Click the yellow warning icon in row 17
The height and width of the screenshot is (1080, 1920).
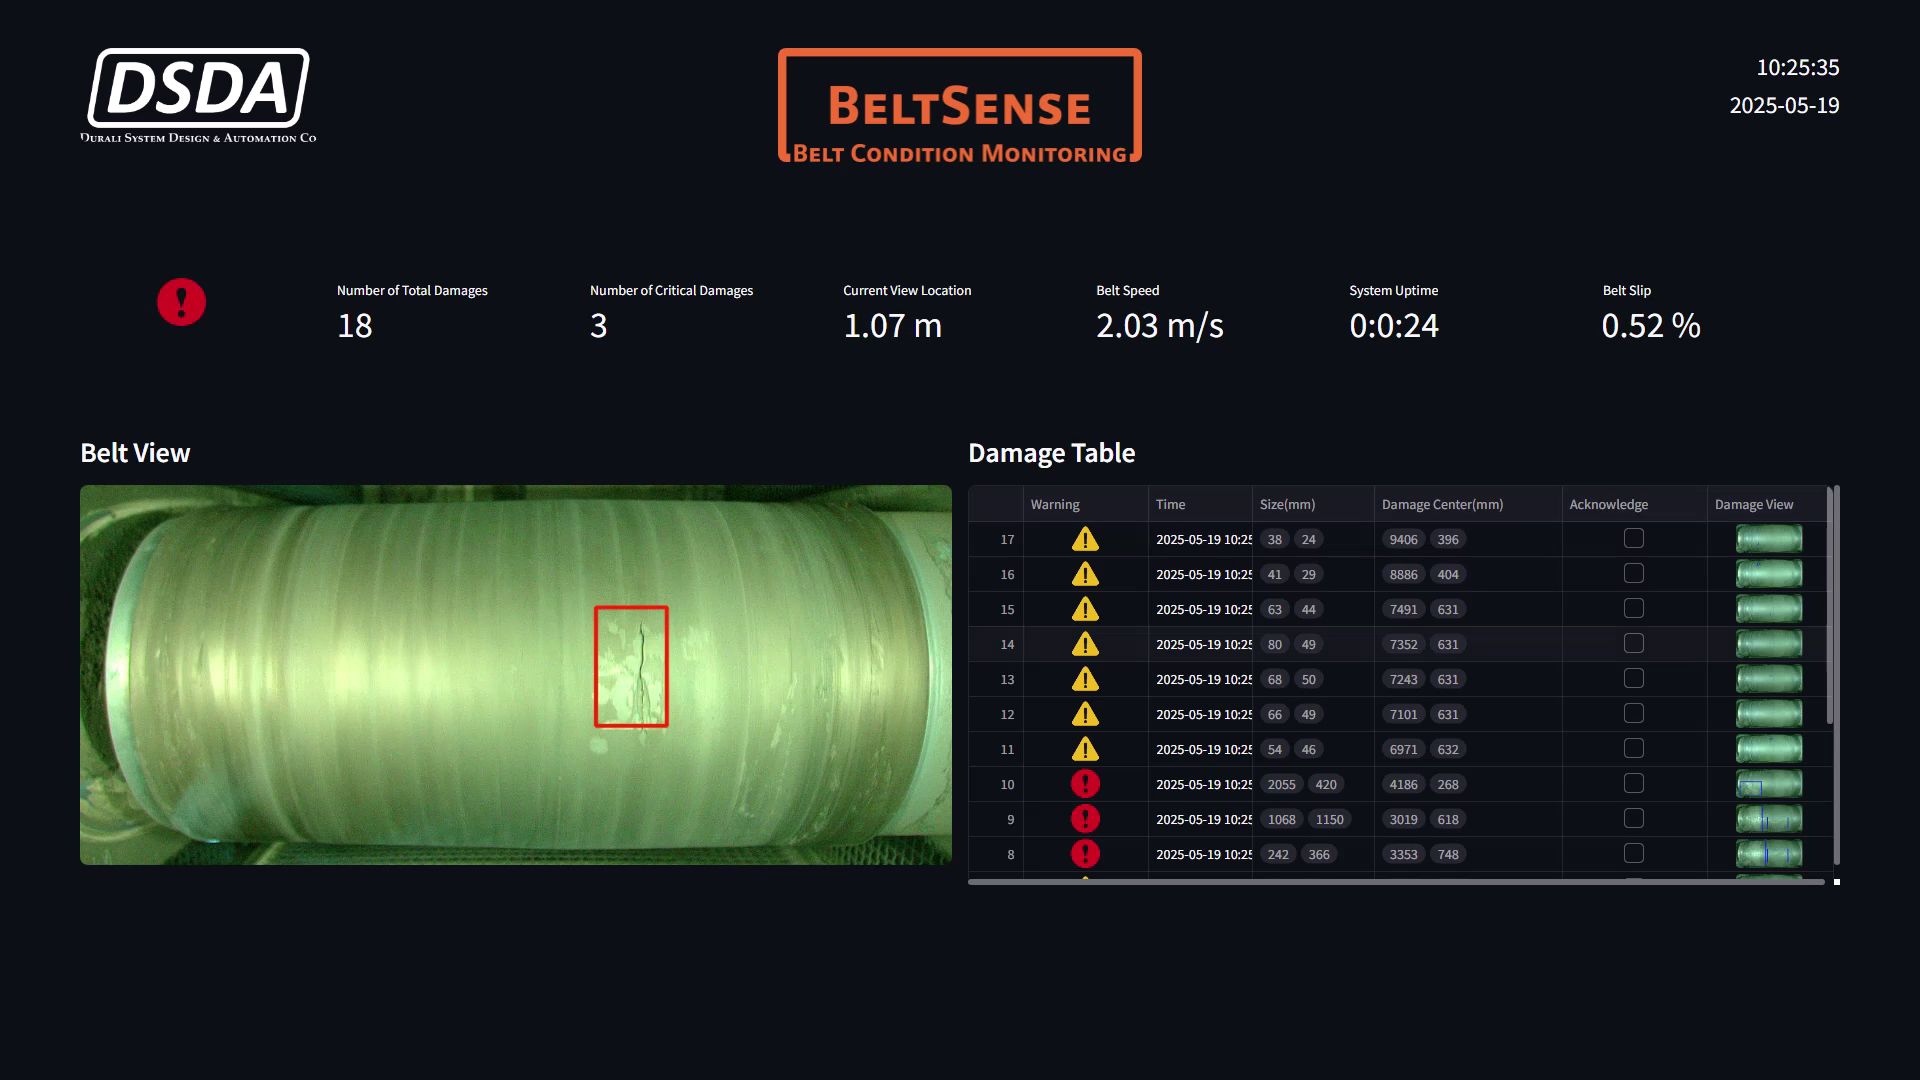click(1085, 540)
